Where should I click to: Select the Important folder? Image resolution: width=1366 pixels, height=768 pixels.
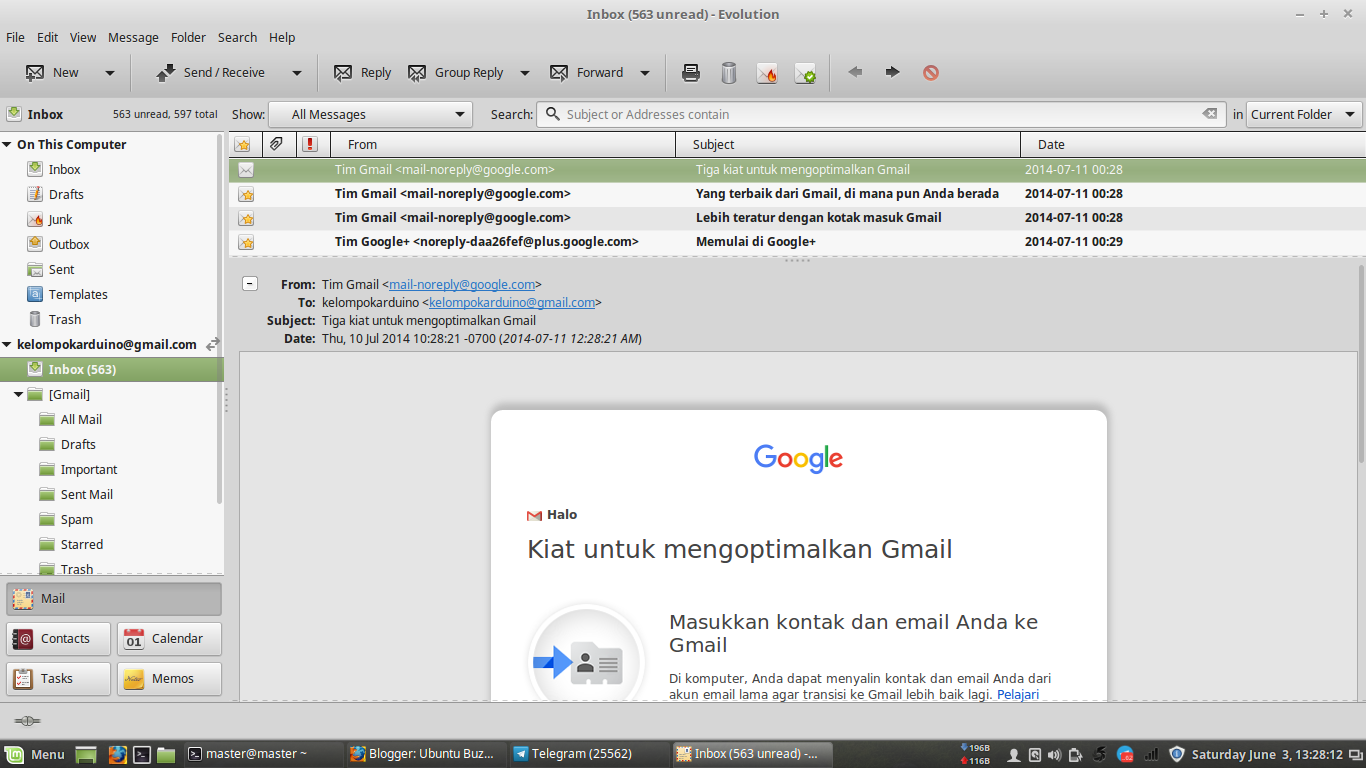89,470
